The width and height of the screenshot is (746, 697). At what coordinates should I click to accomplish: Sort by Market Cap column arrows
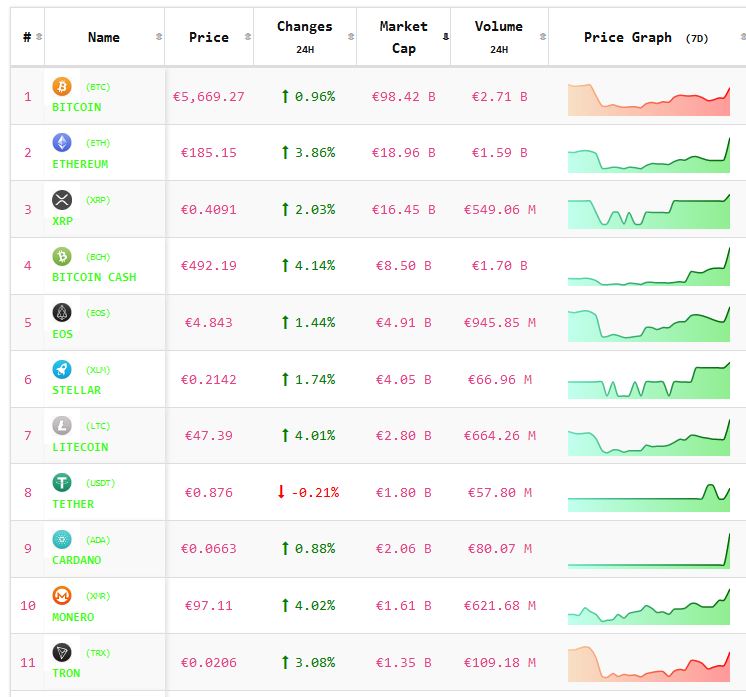(445, 37)
